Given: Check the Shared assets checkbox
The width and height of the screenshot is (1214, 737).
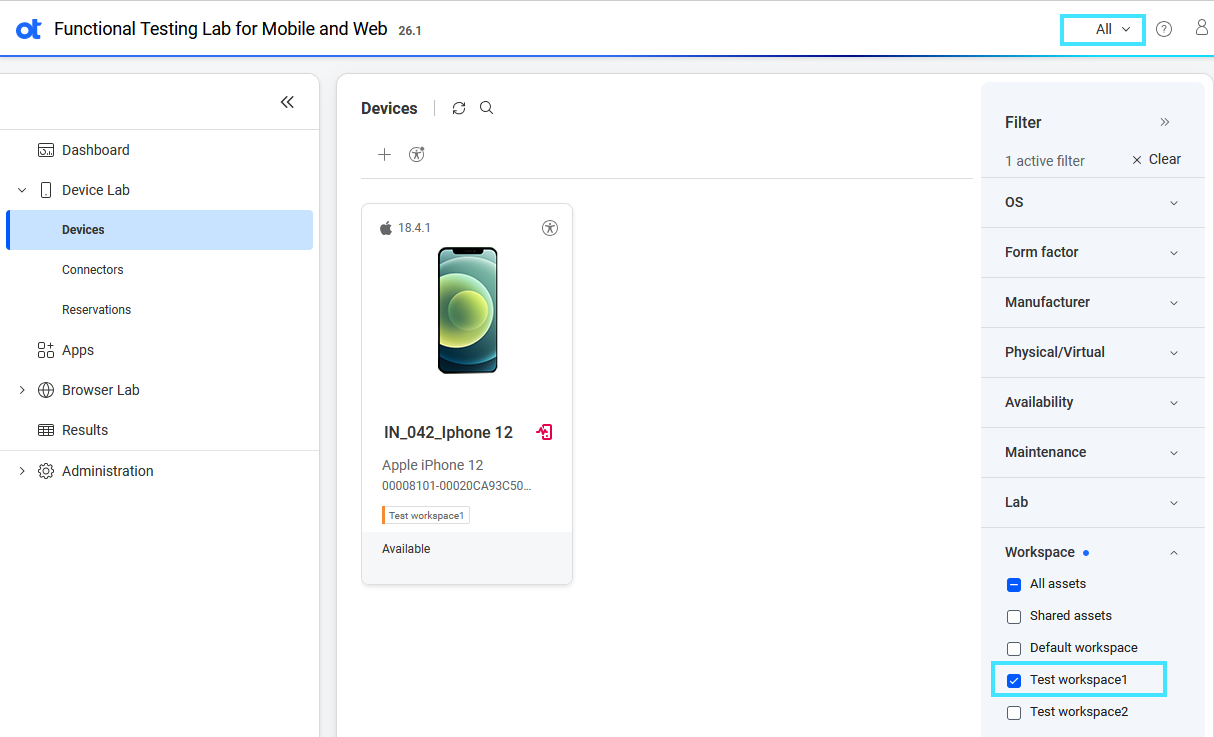Looking at the screenshot, I should pos(1014,616).
